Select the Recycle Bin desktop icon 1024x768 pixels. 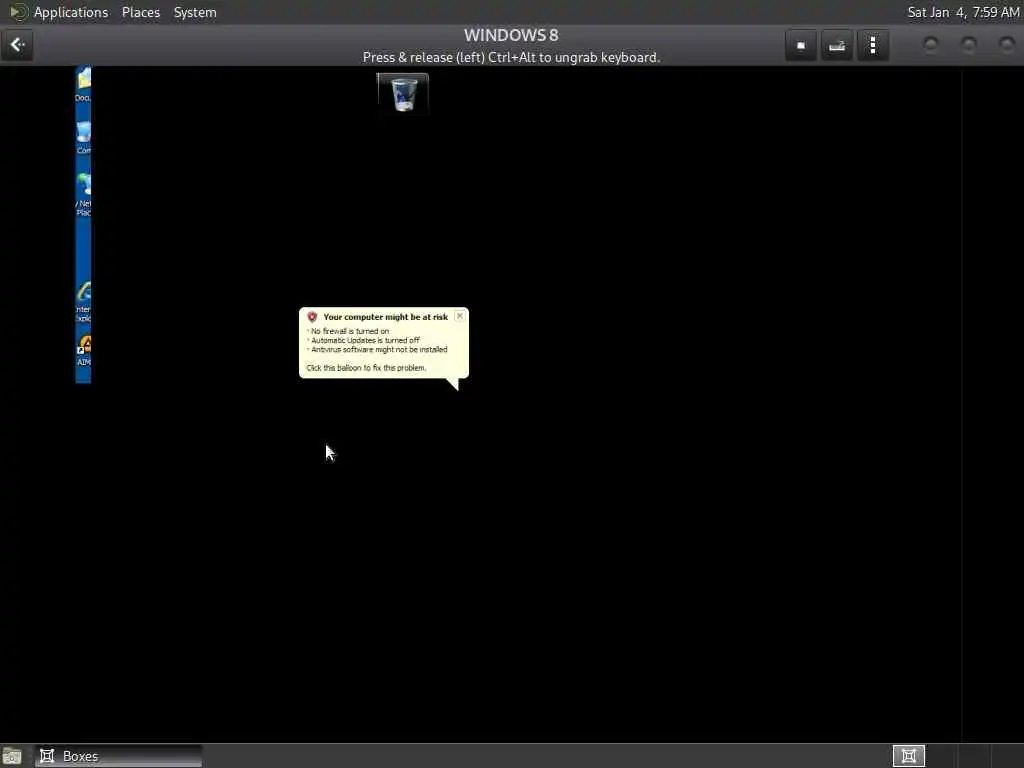pyautogui.click(x=403, y=93)
